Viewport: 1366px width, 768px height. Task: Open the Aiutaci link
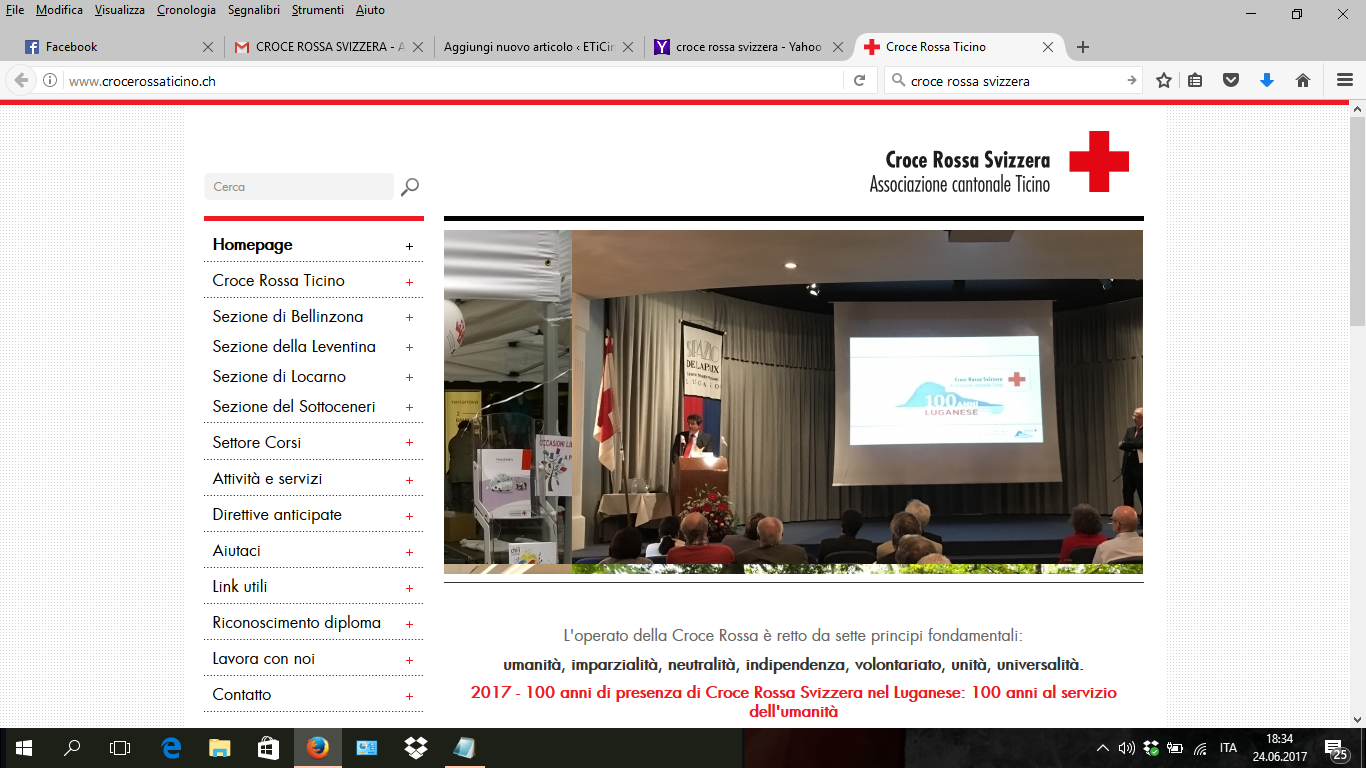pyautogui.click(x=237, y=551)
